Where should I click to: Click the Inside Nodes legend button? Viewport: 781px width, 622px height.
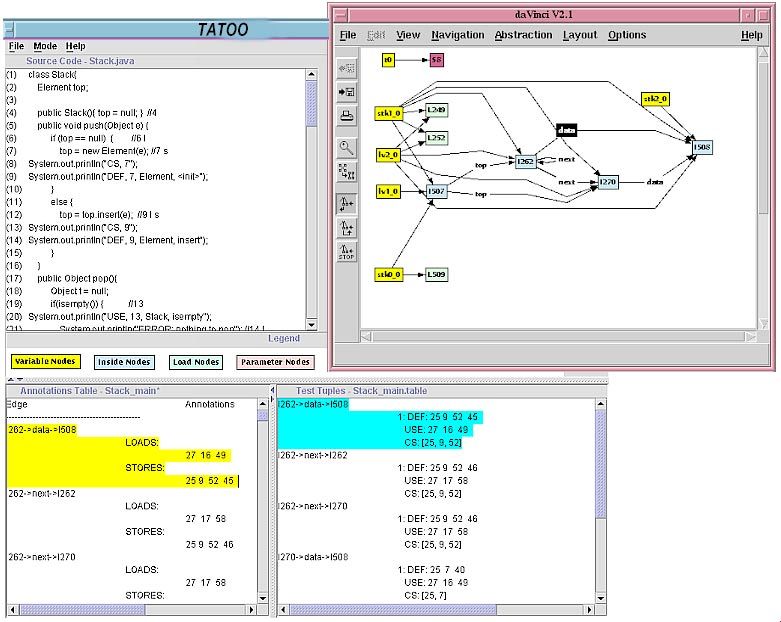(x=124, y=362)
